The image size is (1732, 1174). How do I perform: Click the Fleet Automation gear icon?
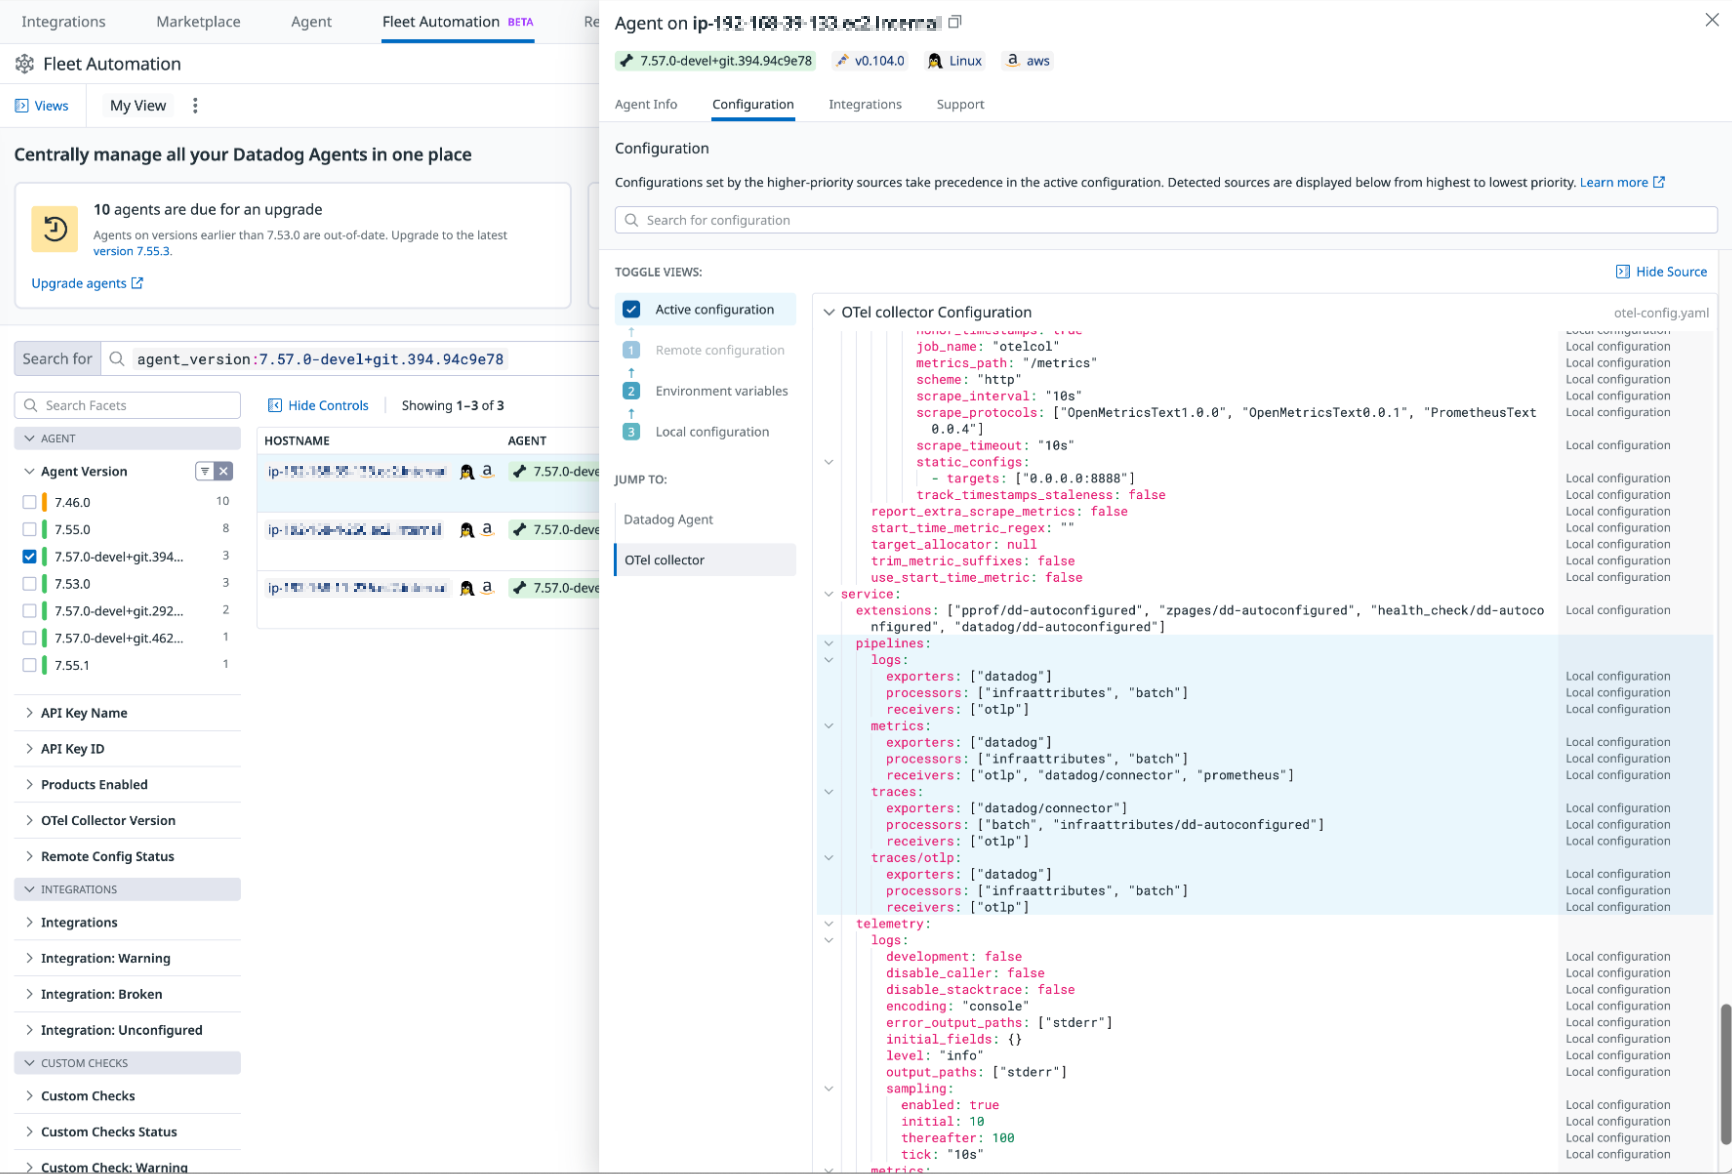click(x=25, y=64)
